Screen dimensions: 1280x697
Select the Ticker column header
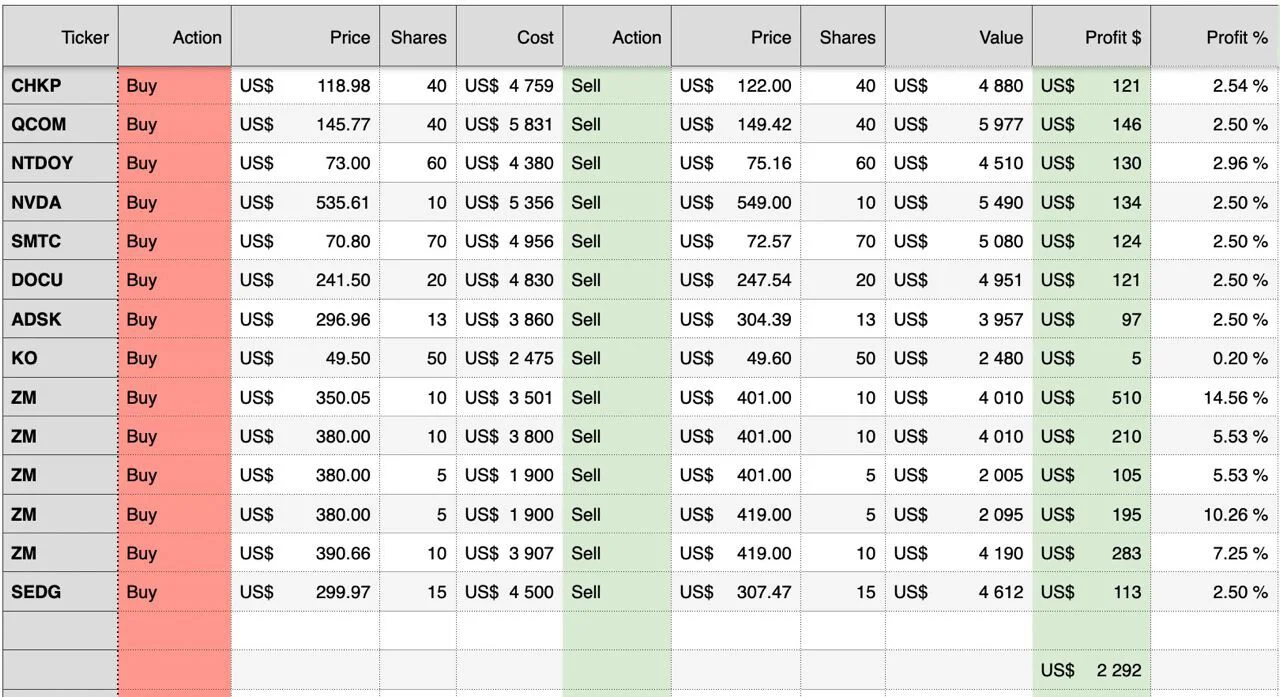coord(61,37)
